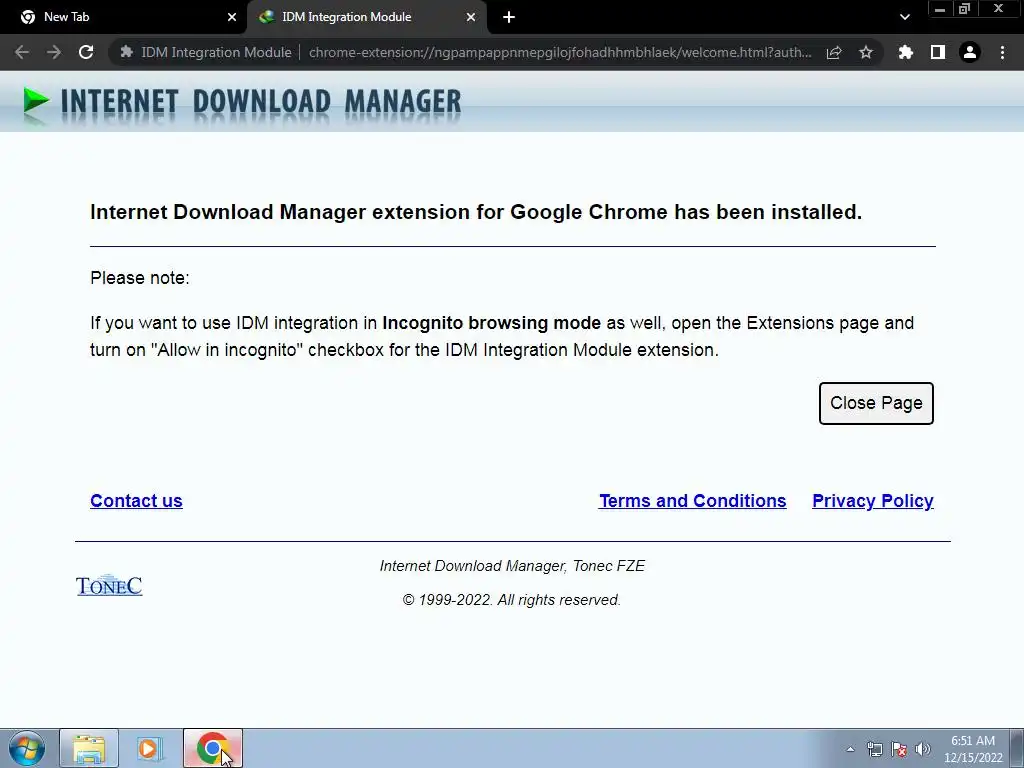Open Windows Explorer from the taskbar
The image size is (1024, 768).
tap(89, 748)
